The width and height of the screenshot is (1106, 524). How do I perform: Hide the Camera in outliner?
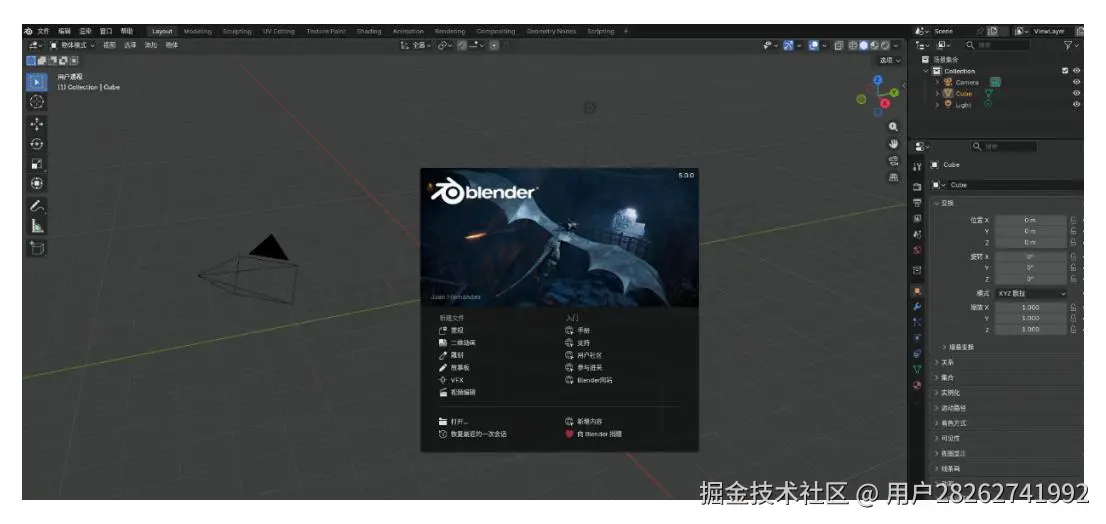pyautogui.click(x=1076, y=82)
